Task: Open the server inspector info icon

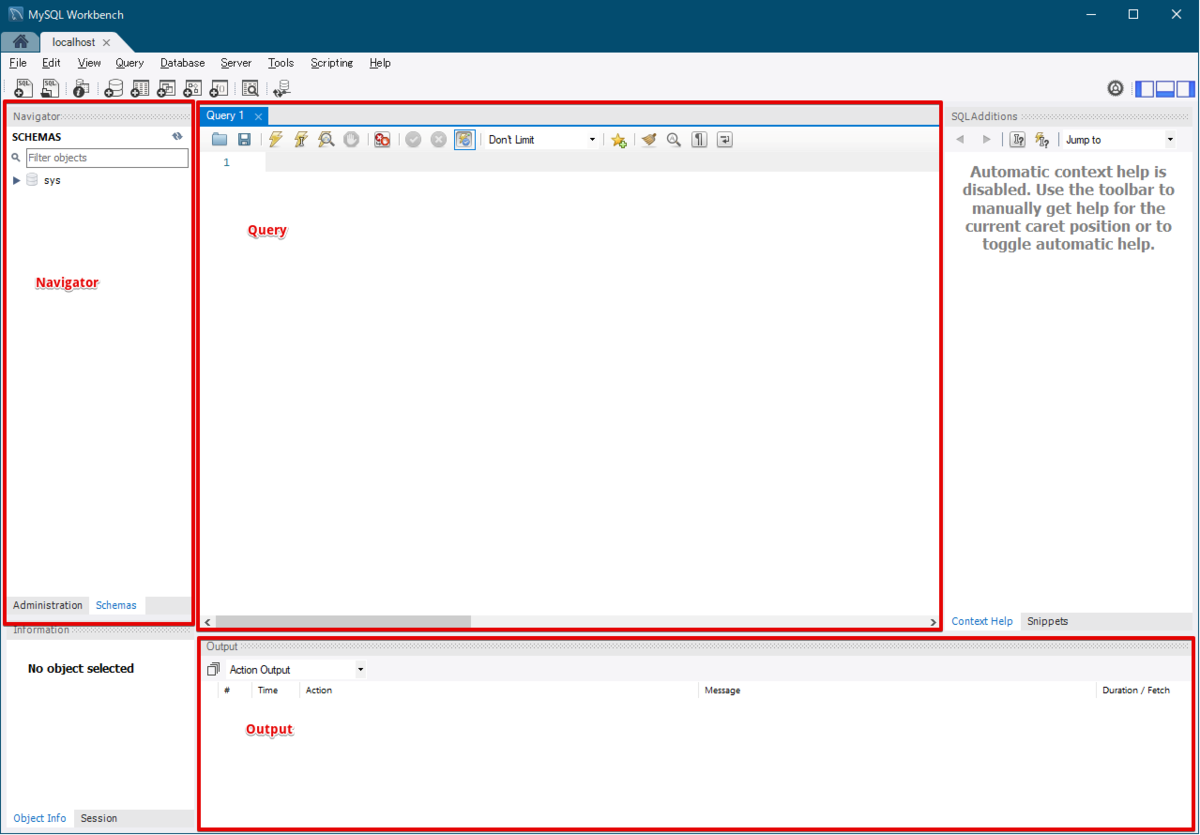Action: [x=81, y=89]
